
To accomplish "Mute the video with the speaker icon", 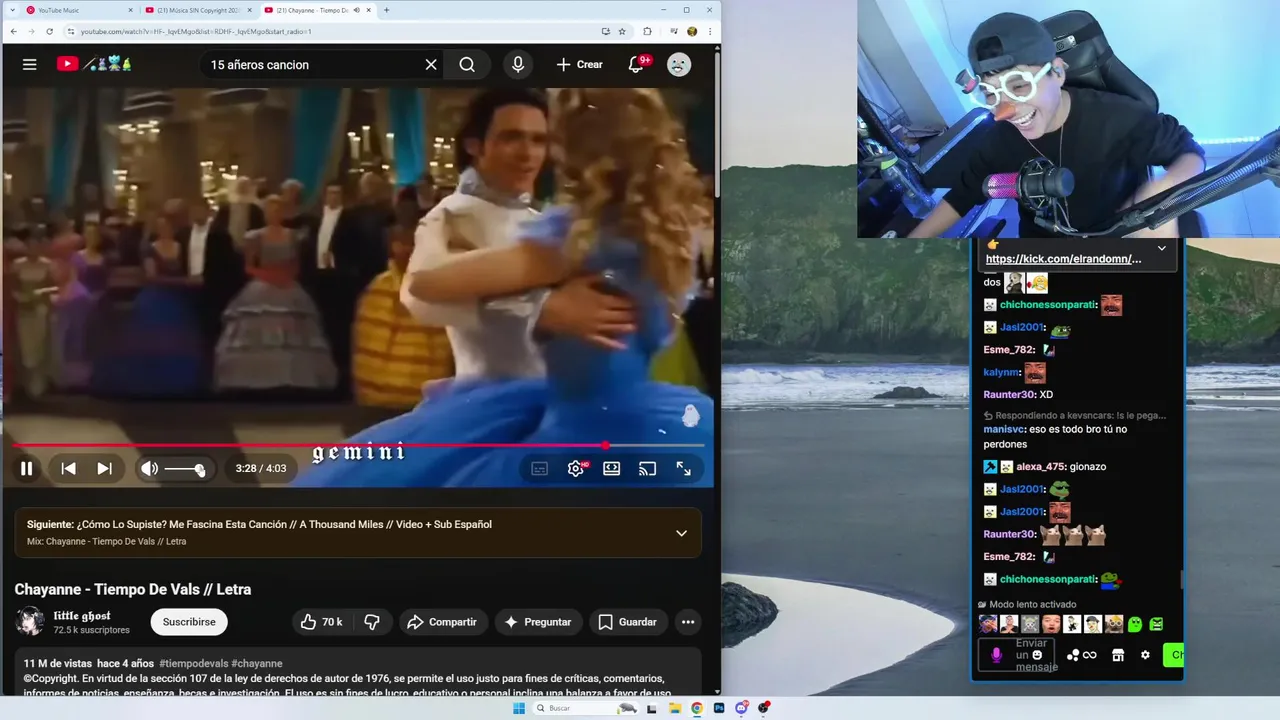I will pyautogui.click(x=149, y=468).
